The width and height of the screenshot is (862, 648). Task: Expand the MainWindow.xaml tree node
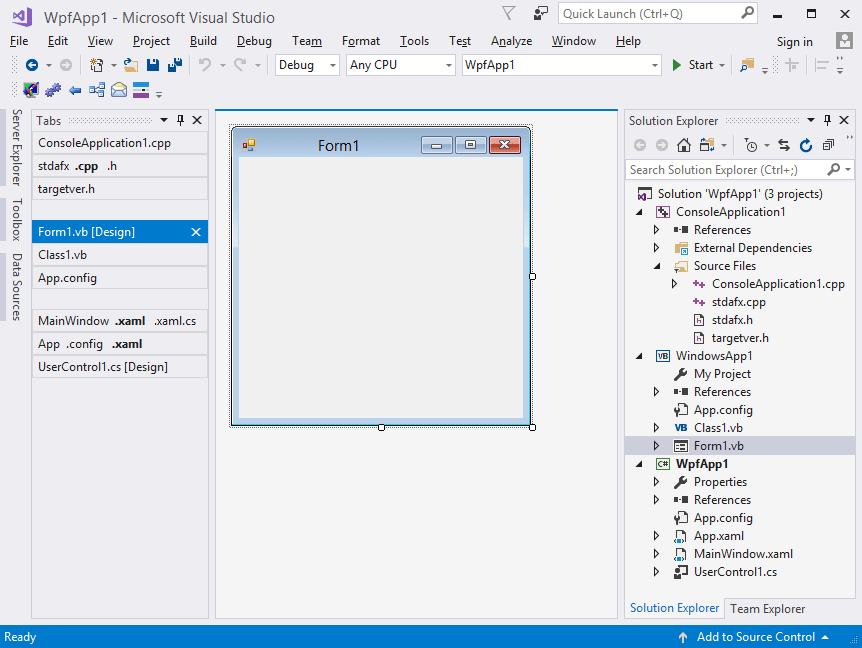[x=657, y=554]
